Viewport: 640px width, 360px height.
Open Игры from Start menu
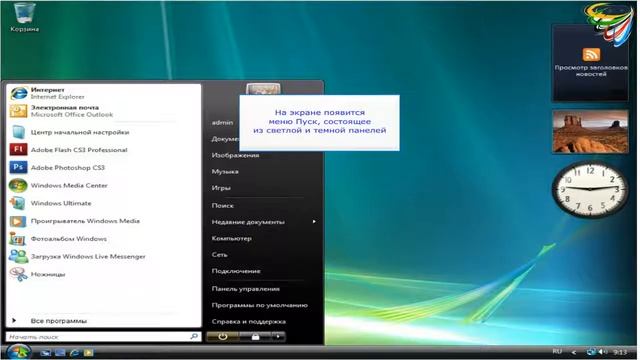pyautogui.click(x=221, y=188)
